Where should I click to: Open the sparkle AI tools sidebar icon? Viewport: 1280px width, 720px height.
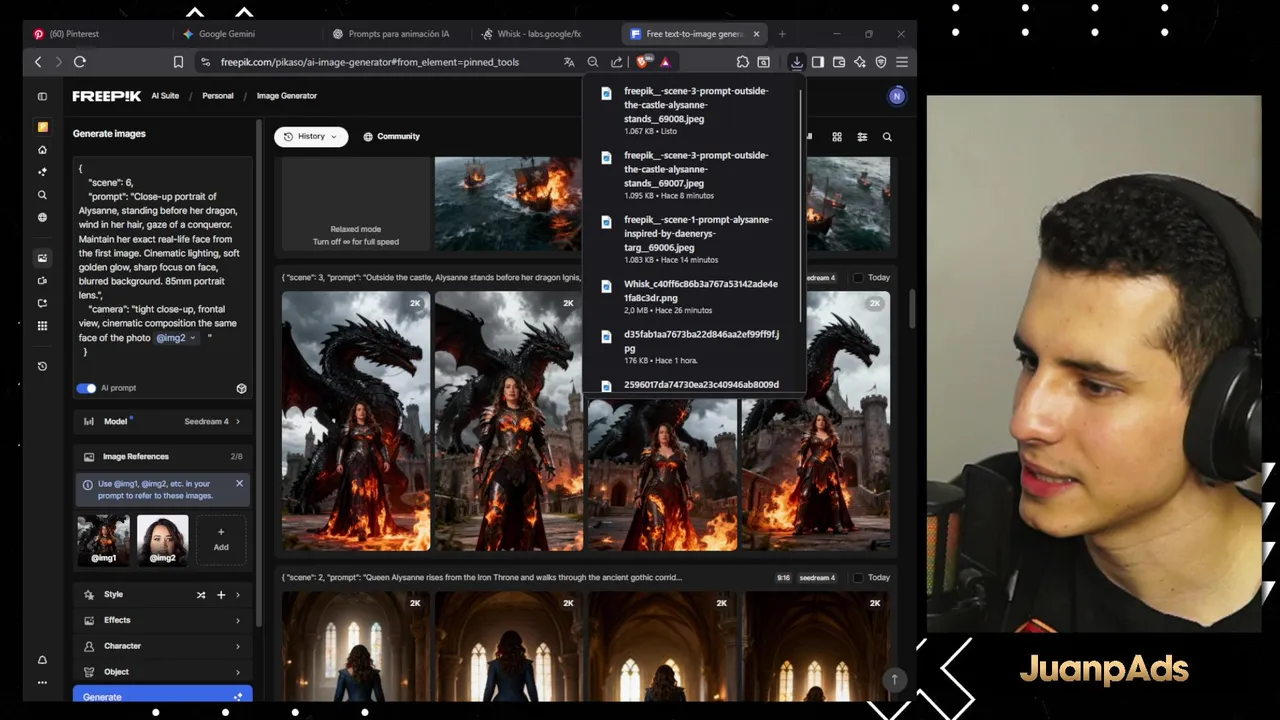pyautogui.click(x=42, y=172)
